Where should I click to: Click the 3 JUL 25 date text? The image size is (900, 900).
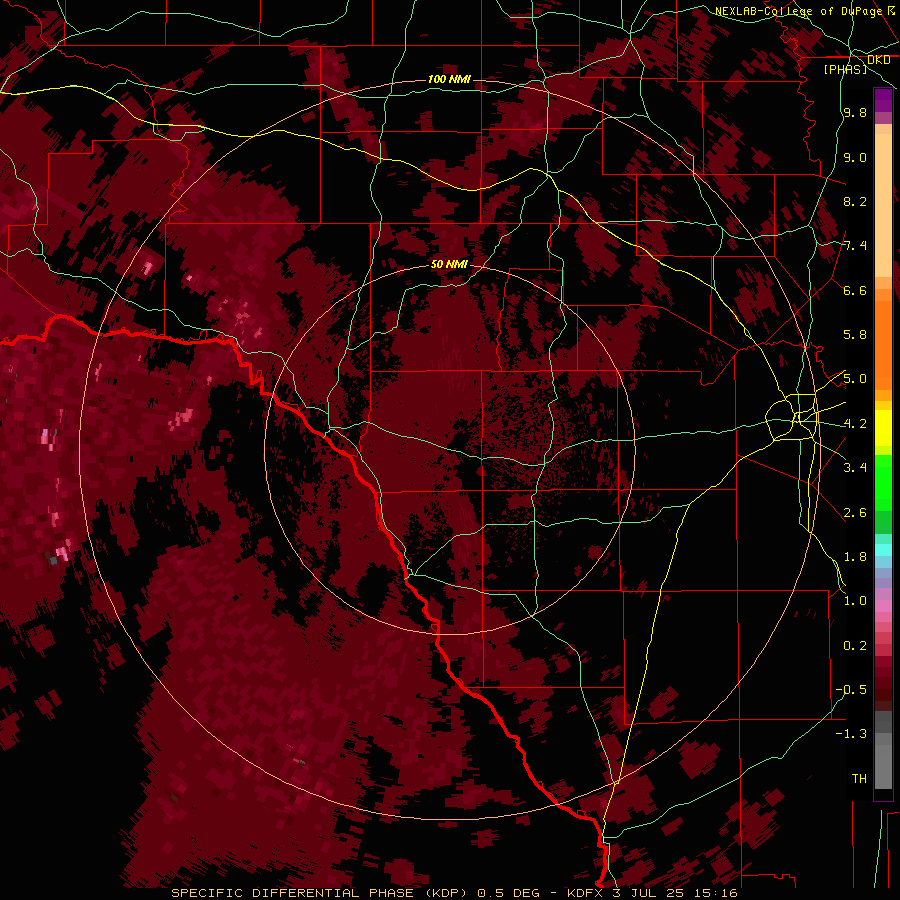[651, 893]
